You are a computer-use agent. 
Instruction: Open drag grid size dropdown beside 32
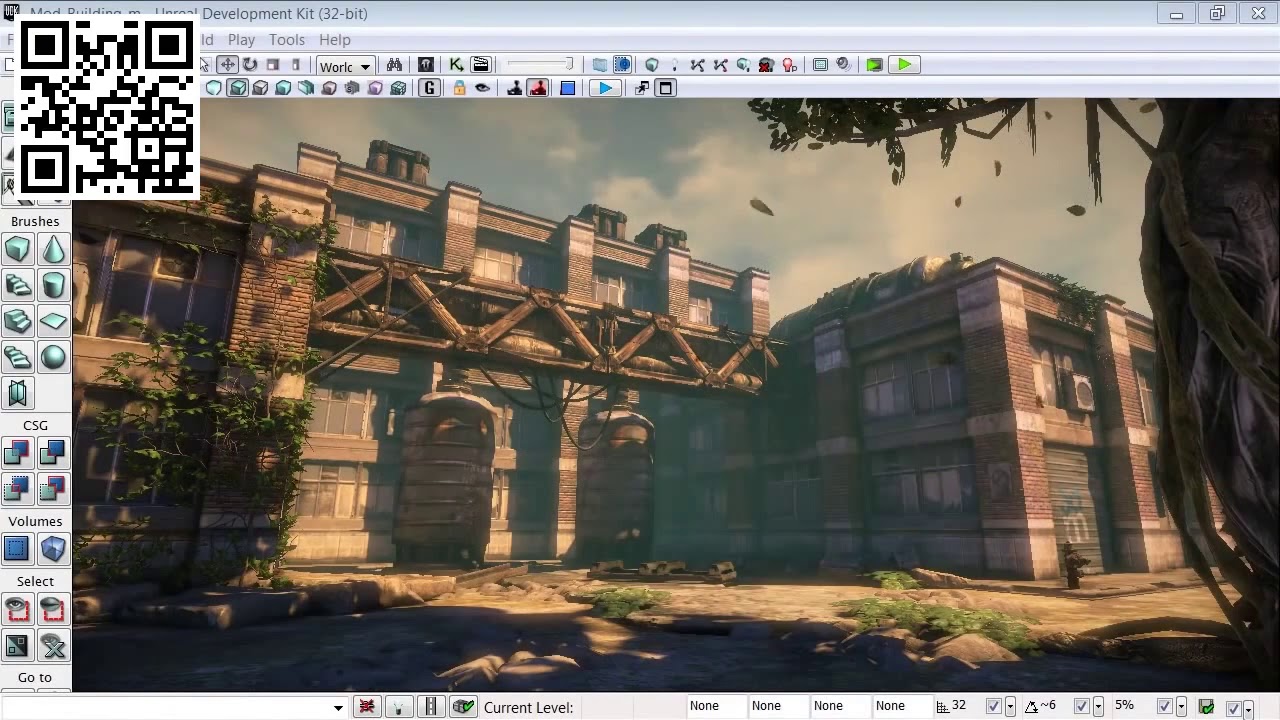click(x=1010, y=707)
